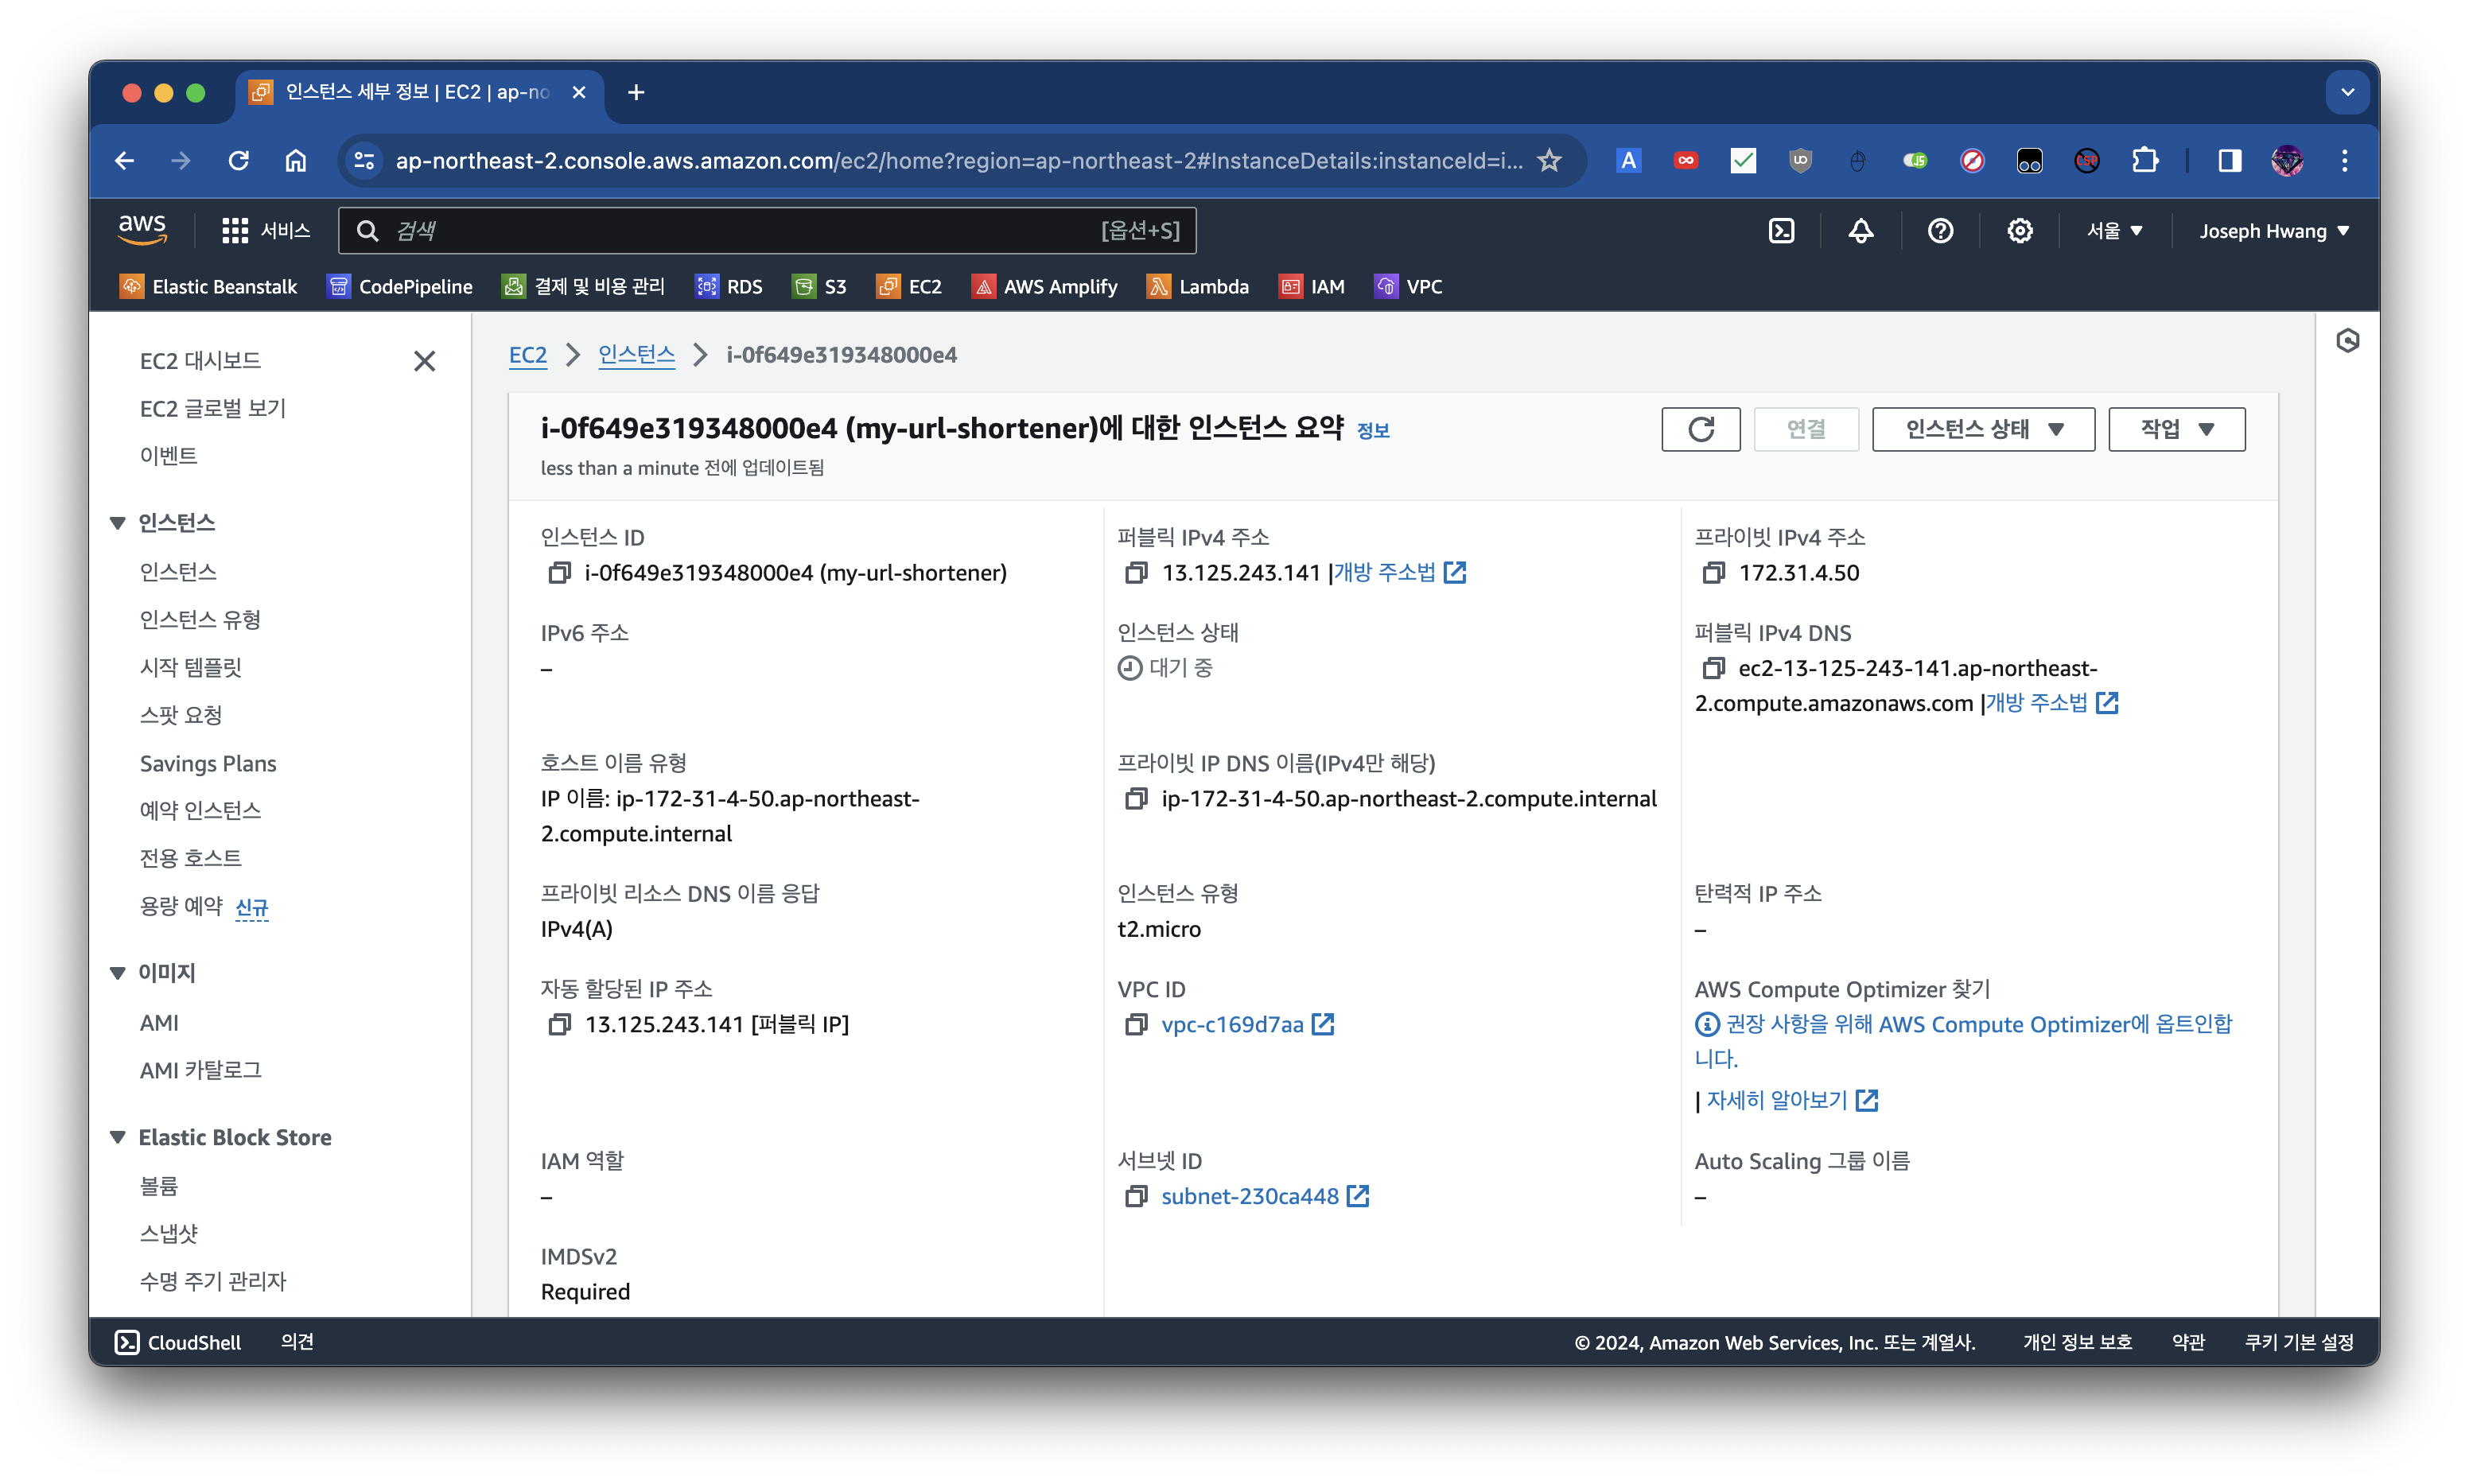Copy private IPv4 address 172.31.4.50
2469x1484 pixels.
1713,573
